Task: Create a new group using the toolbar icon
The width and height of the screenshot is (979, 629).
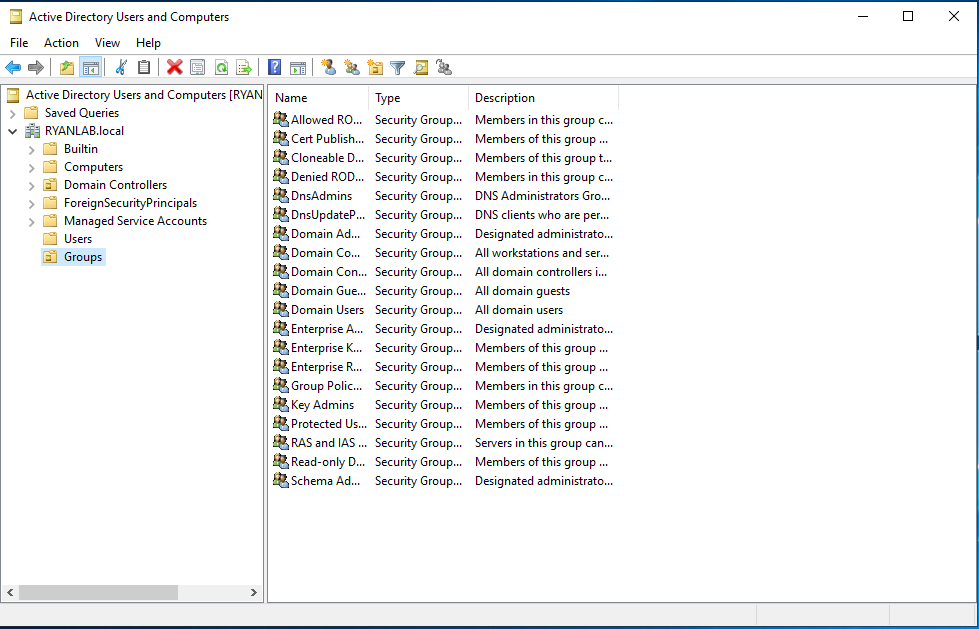Action: tap(351, 67)
